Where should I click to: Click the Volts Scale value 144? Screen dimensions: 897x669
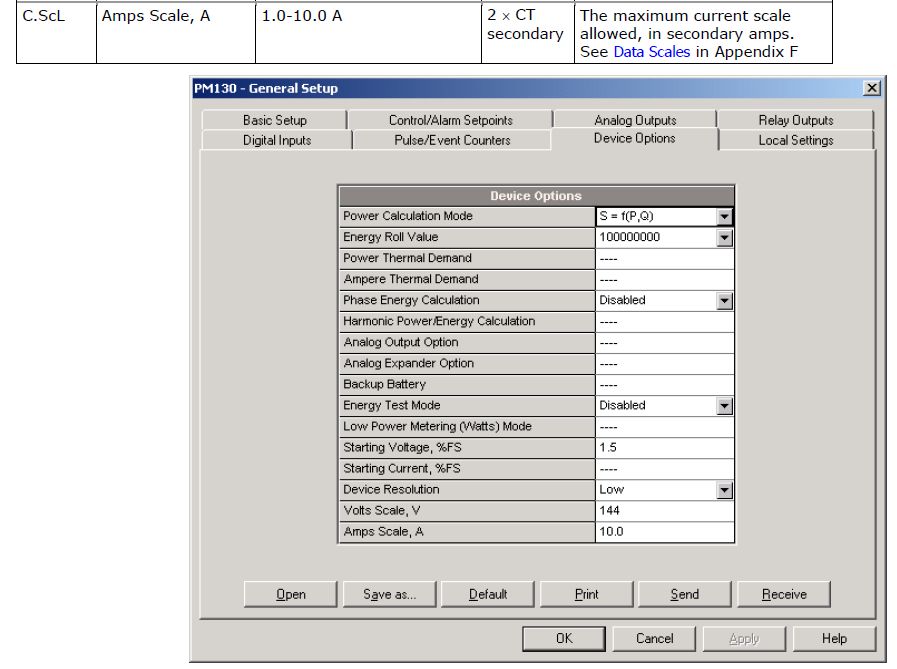coord(664,510)
